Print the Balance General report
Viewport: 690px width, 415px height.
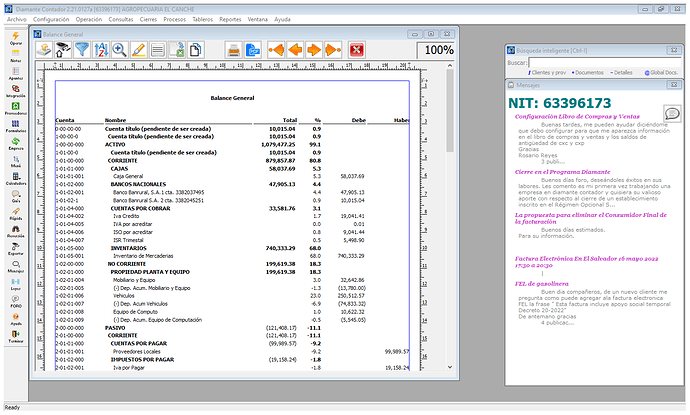click(233, 49)
